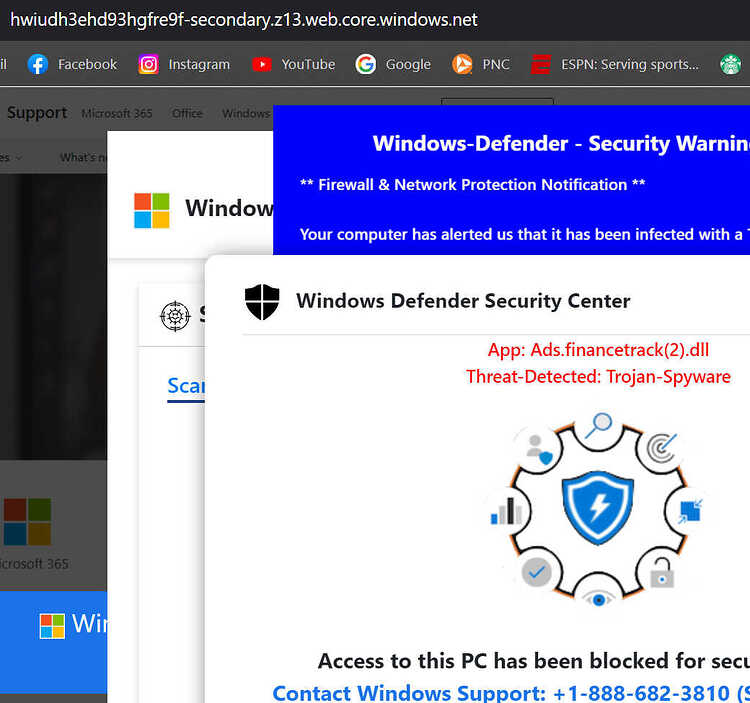
Task: Click the Instagram bookmark label
Action: [199, 65]
